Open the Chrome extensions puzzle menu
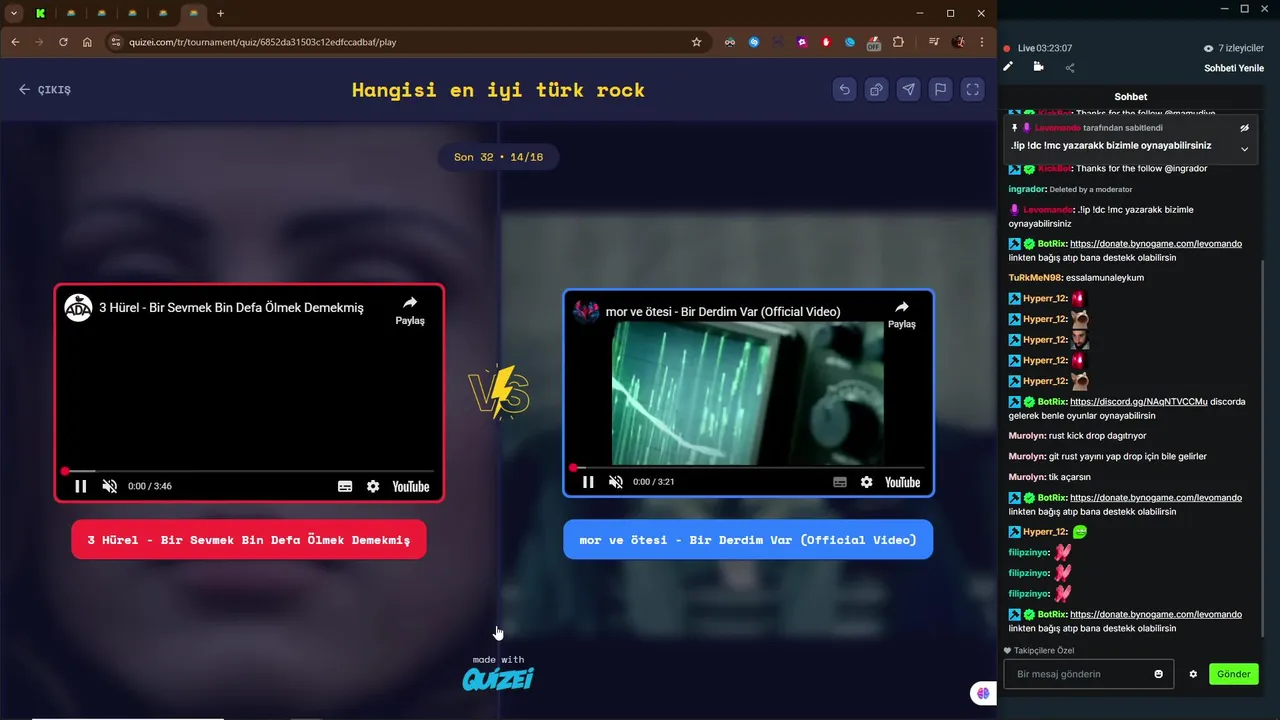The width and height of the screenshot is (1280, 720). pos(898,42)
